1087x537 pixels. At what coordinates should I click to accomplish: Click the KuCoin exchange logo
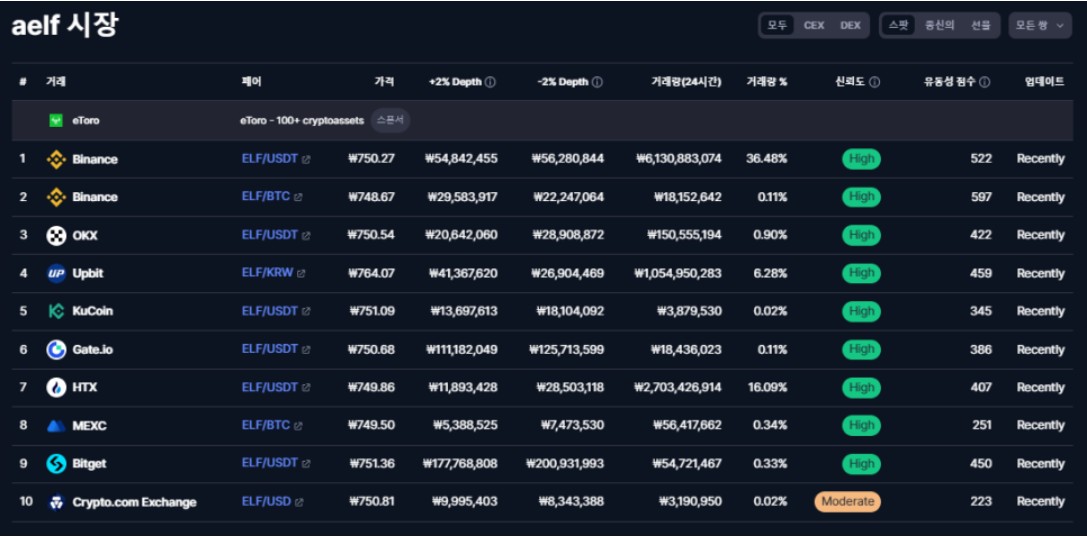56,312
